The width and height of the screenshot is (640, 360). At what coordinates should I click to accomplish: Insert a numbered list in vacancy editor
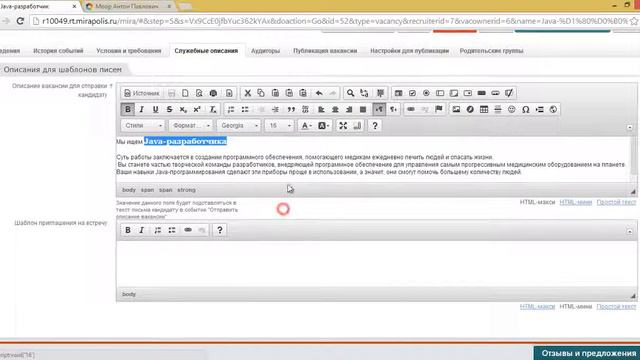(x=231, y=109)
